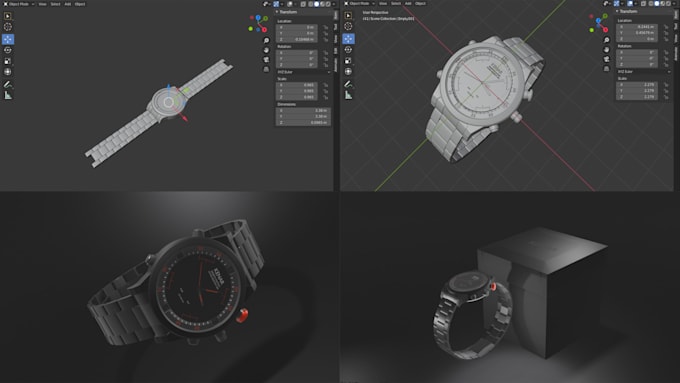
Task: Click Scale Z field in right viewport
Action: (x=637, y=97)
